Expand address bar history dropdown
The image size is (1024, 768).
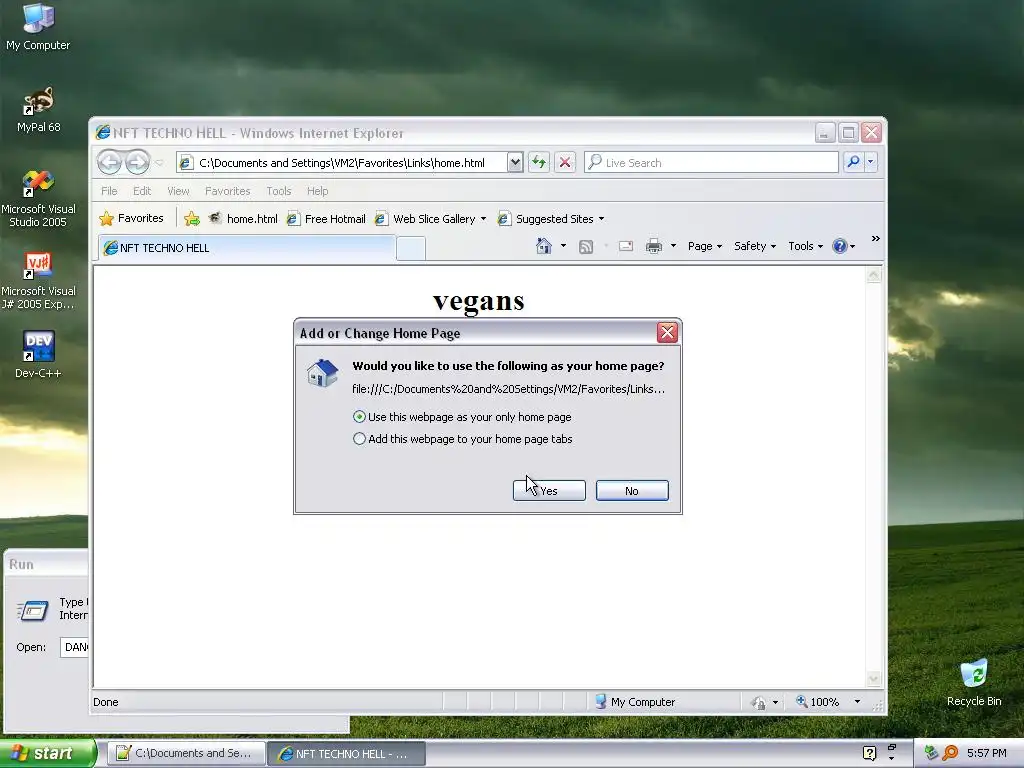(x=515, y=162)
